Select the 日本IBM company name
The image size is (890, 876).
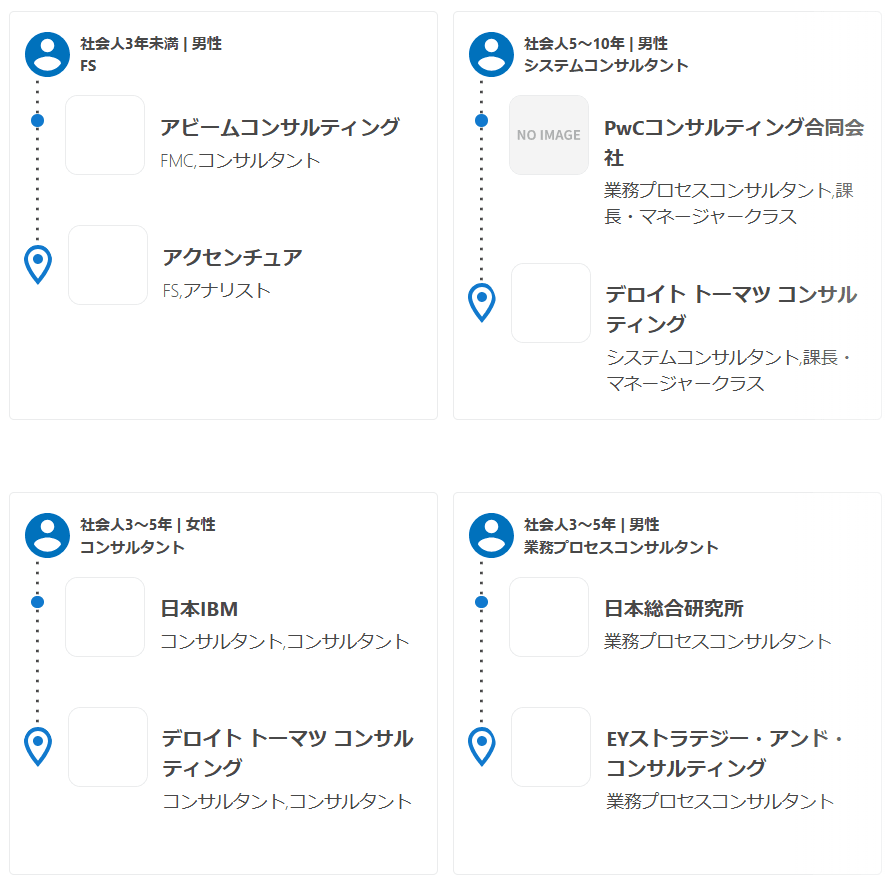tap(199, 609)
